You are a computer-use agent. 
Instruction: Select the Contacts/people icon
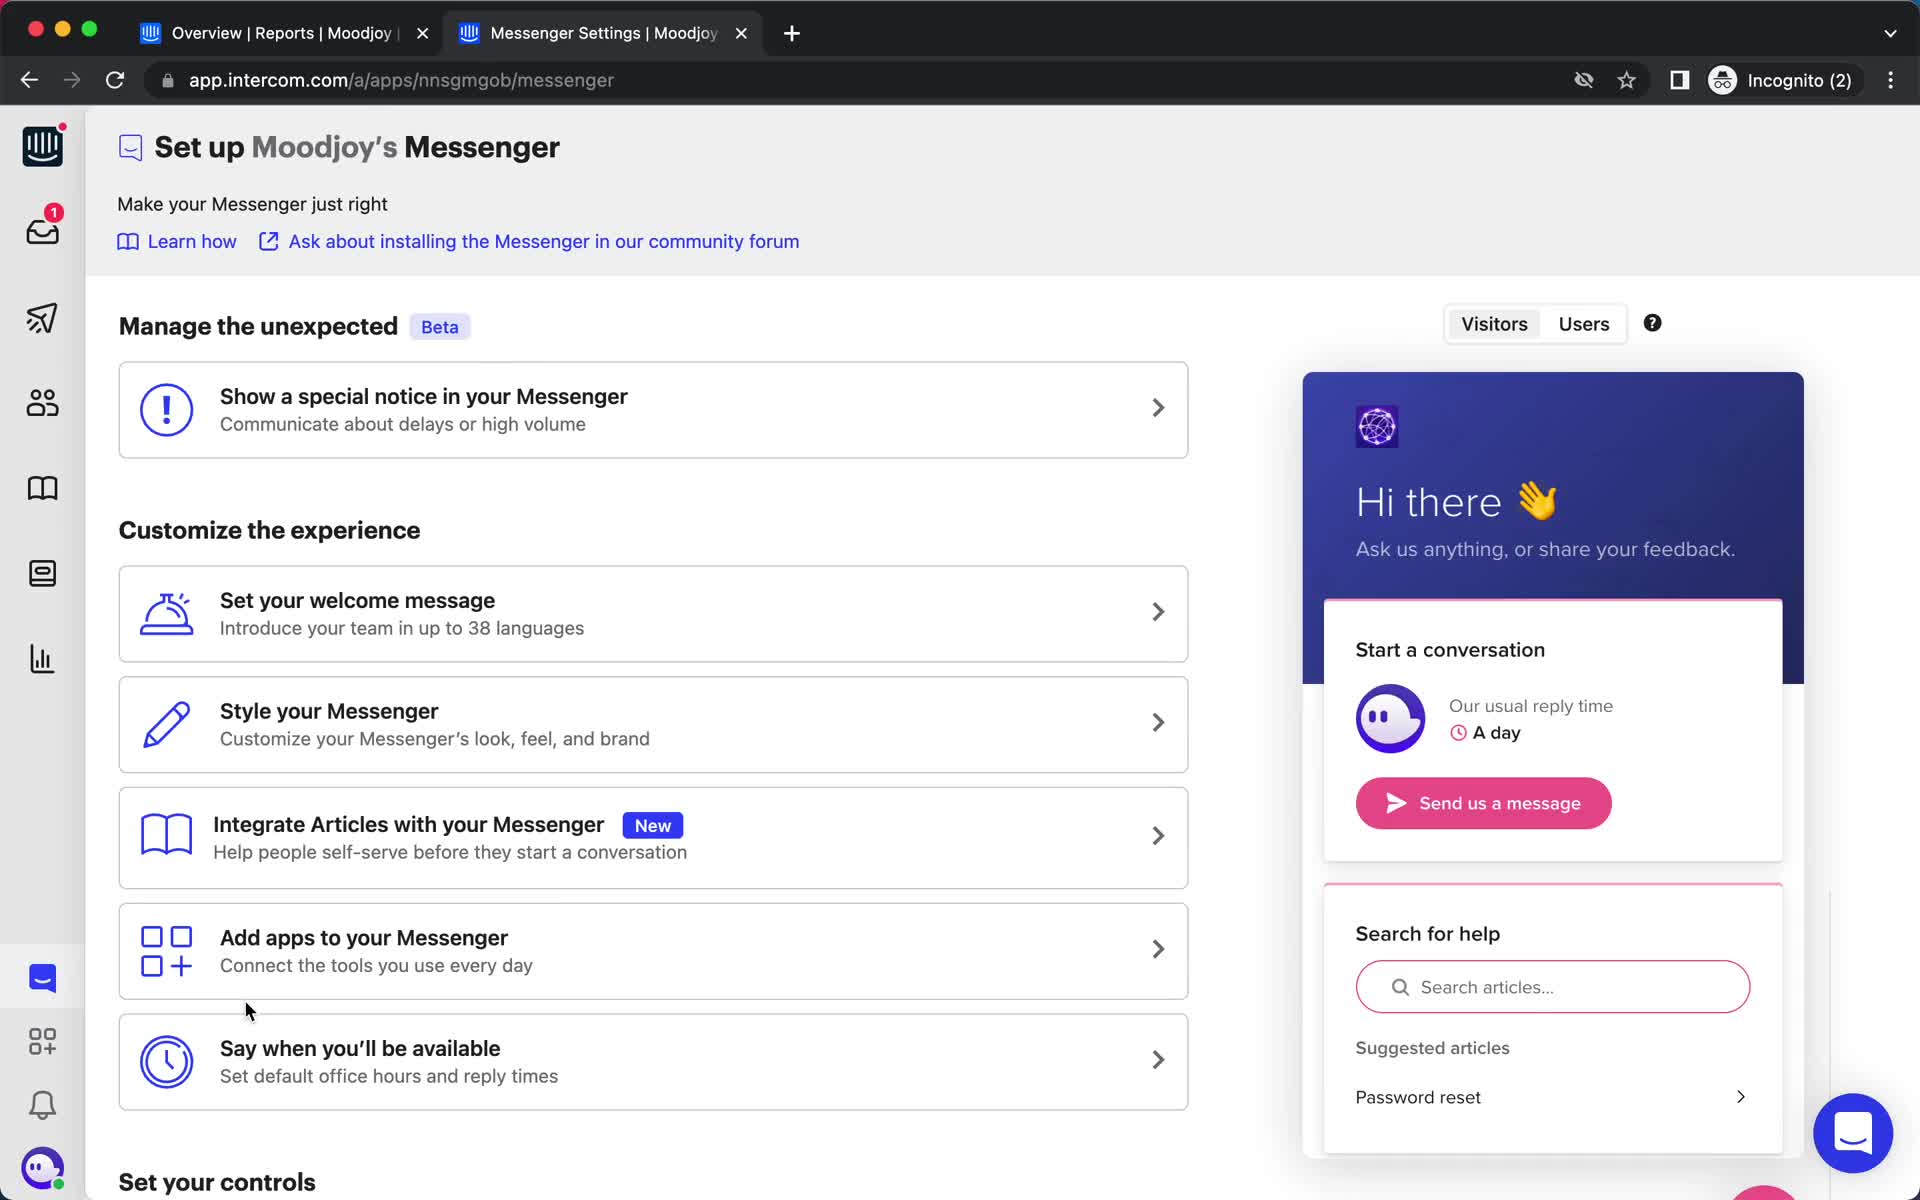pyautogui.click(x=41, y=402)
